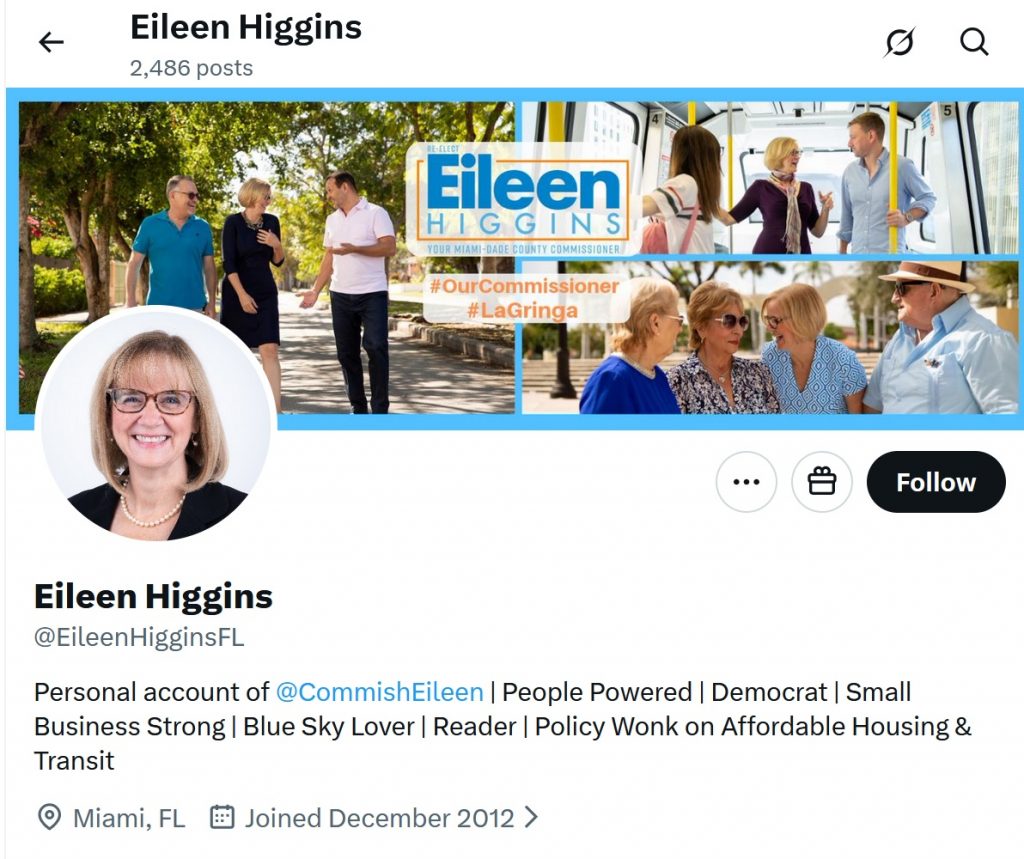
Task: Click the Miami, FL location text
Action: 129,818
